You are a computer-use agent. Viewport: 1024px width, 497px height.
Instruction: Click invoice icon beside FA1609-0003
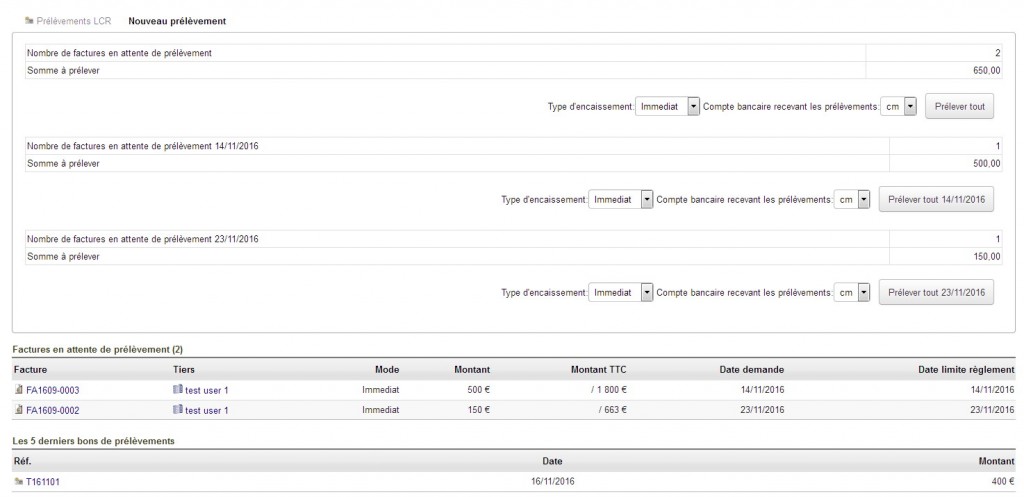tap(18, 390)
